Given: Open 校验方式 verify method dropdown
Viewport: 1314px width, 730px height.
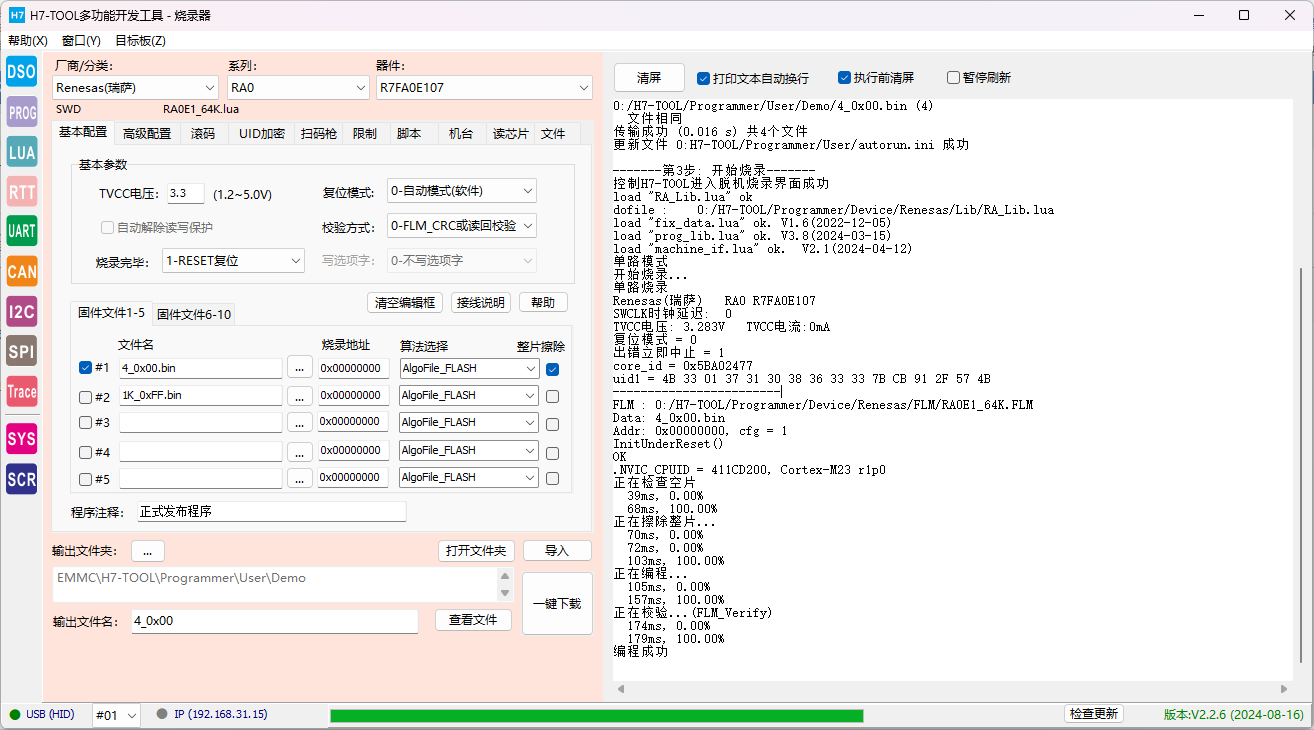Looking at the screenshot, I should (x=462, y=226).
